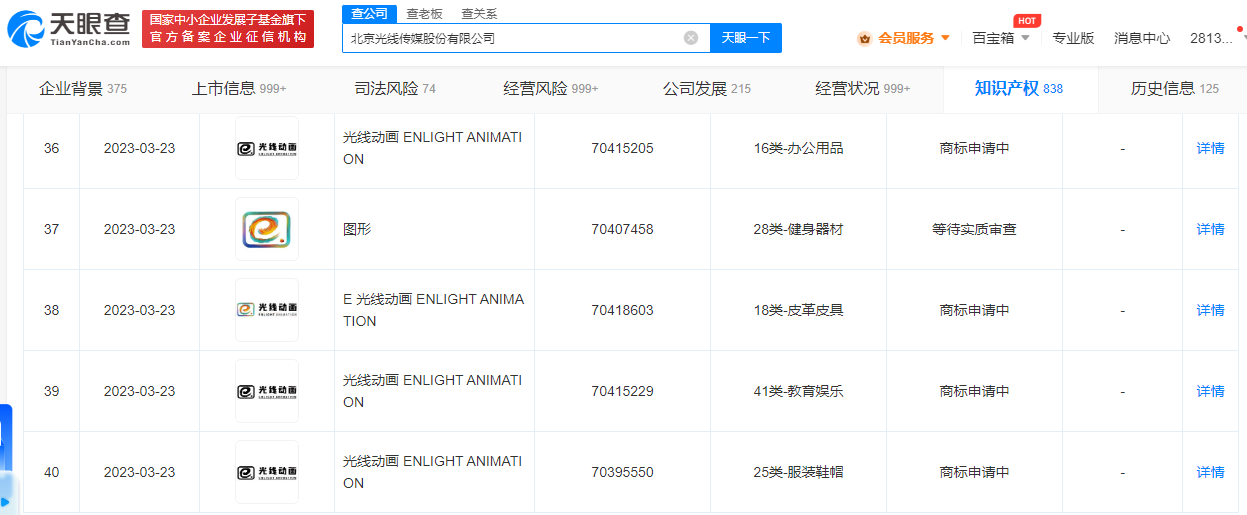Click 18类-皮革皮具 category cell
Screen dimensions: 1247x515
(x=798, y=310)
